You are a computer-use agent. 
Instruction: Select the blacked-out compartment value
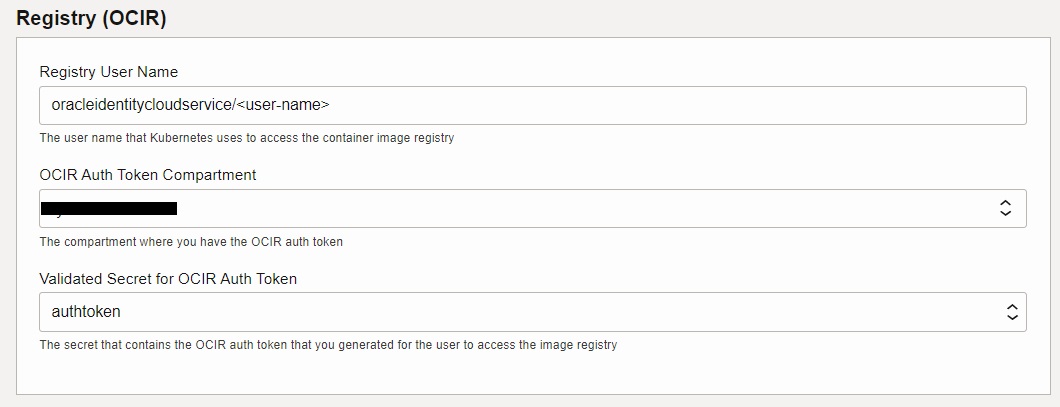tap(109, 208)
